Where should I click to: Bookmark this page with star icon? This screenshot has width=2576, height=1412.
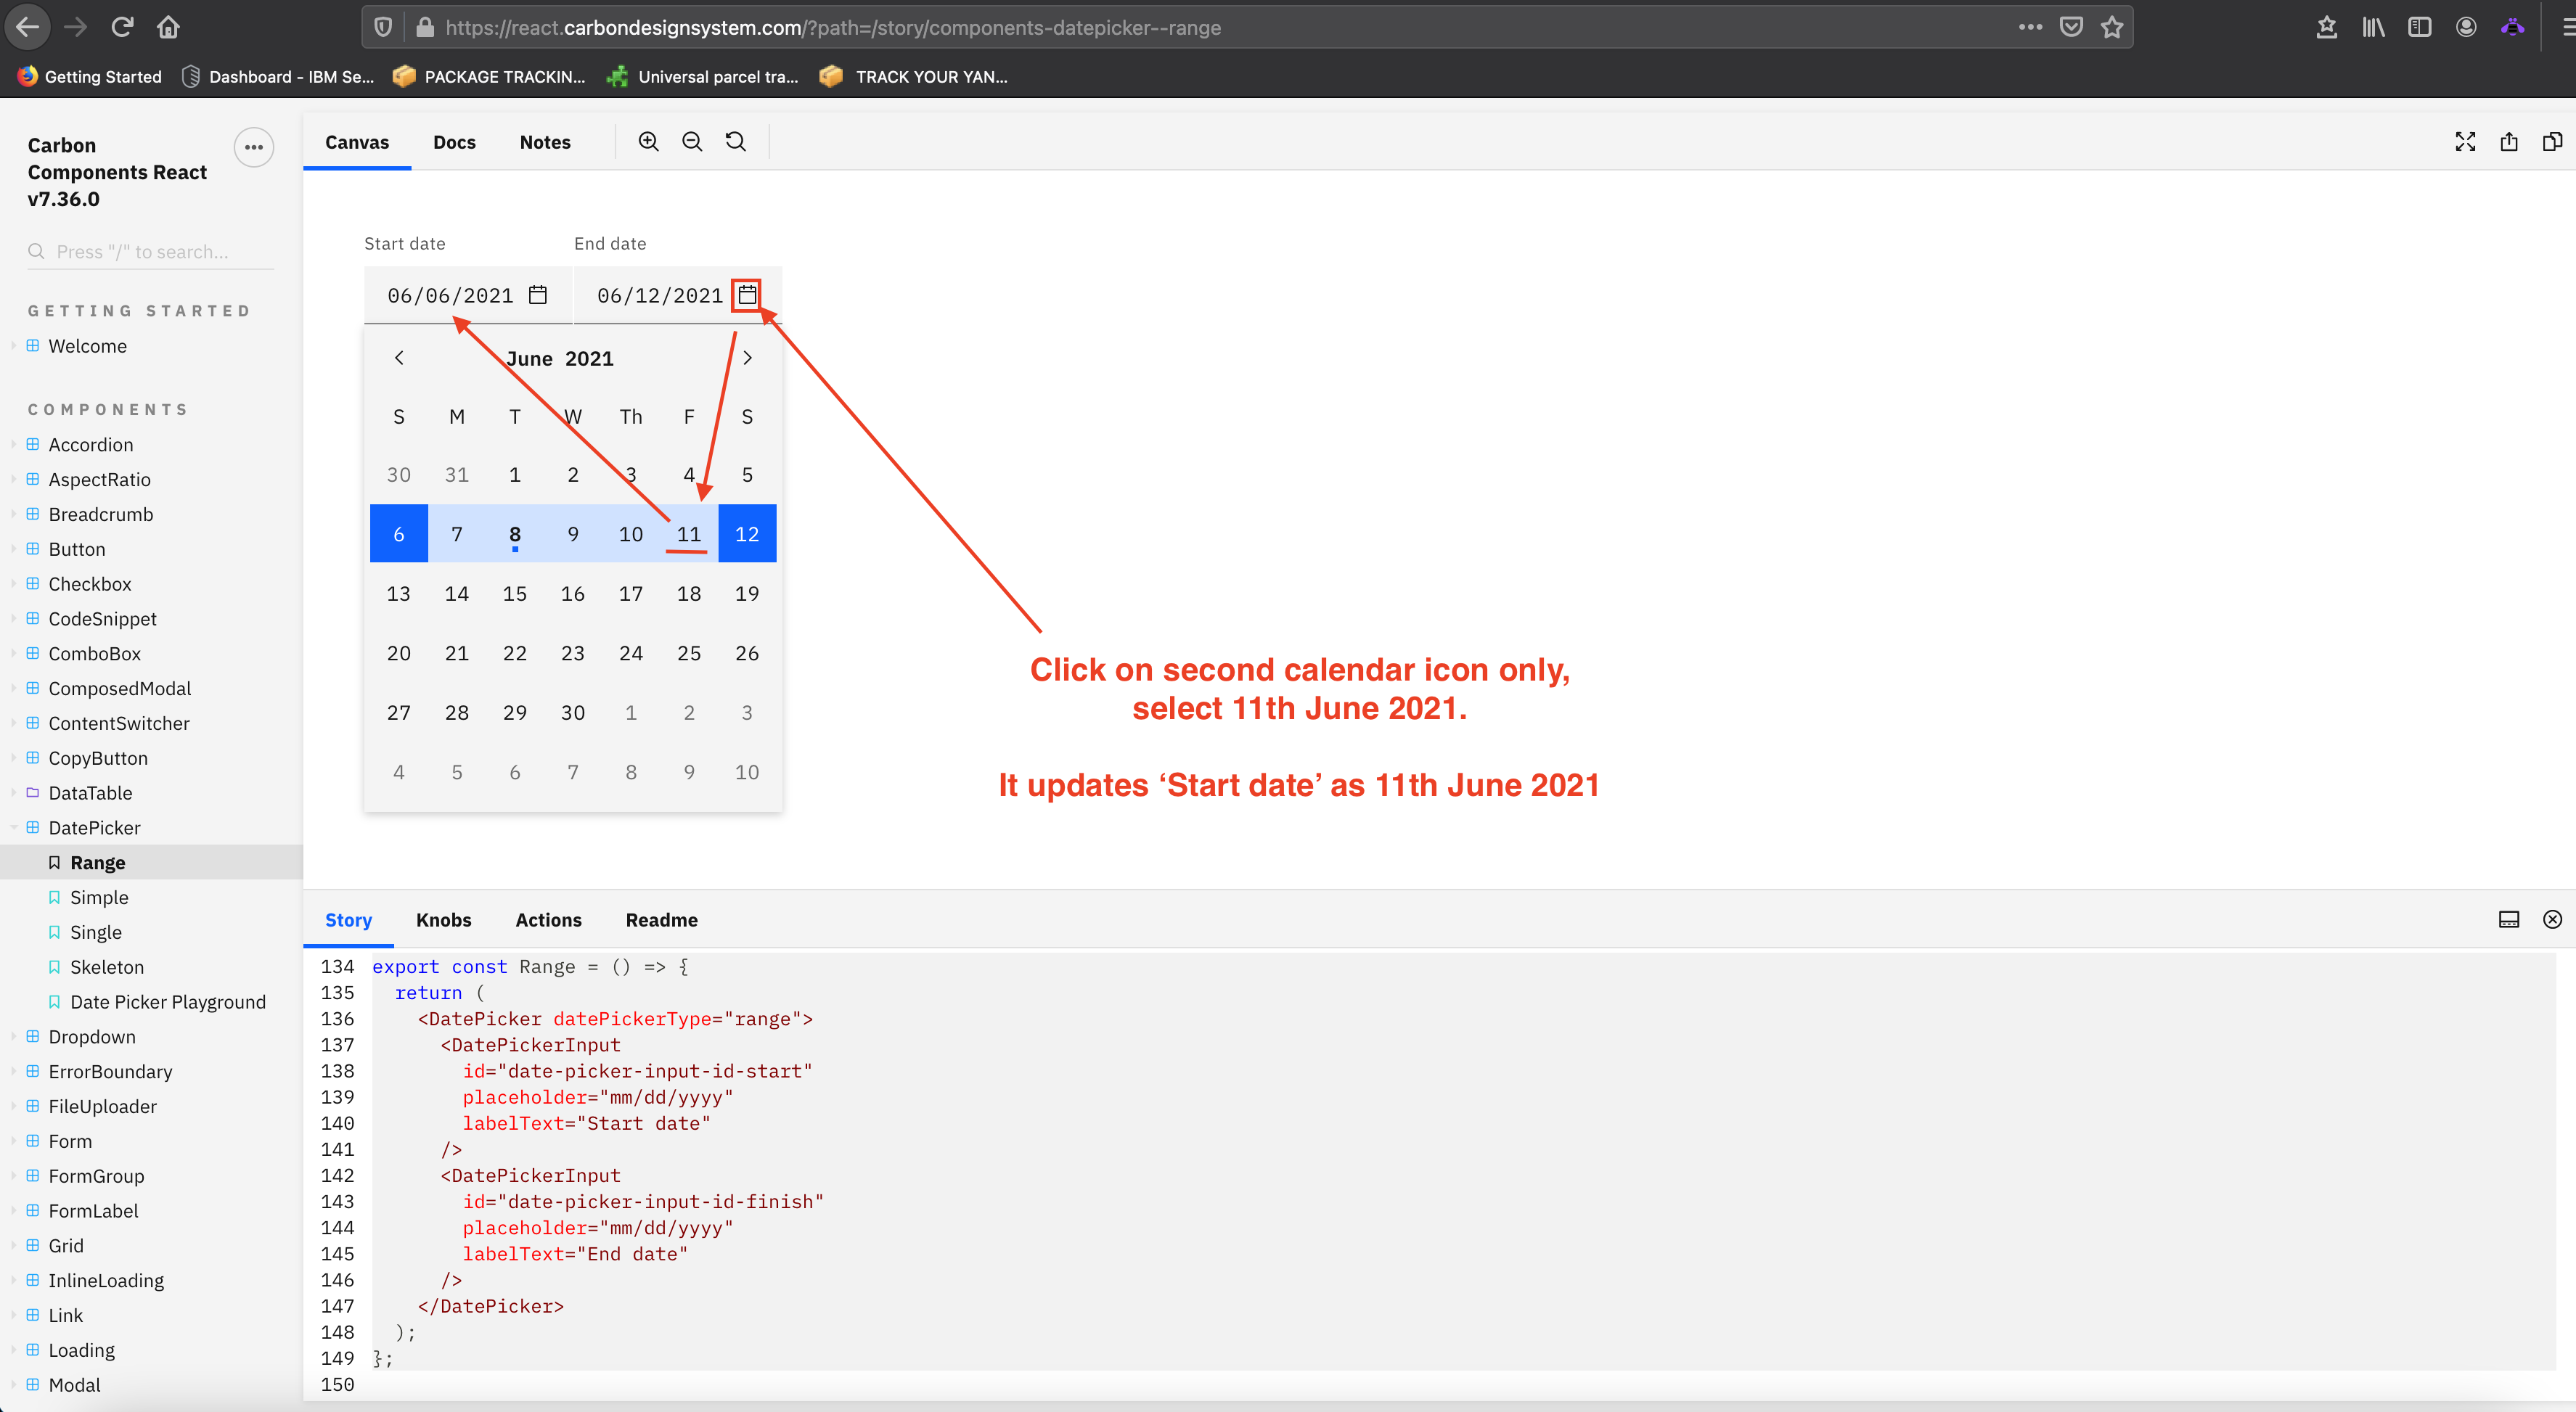tap(2112, 27)
